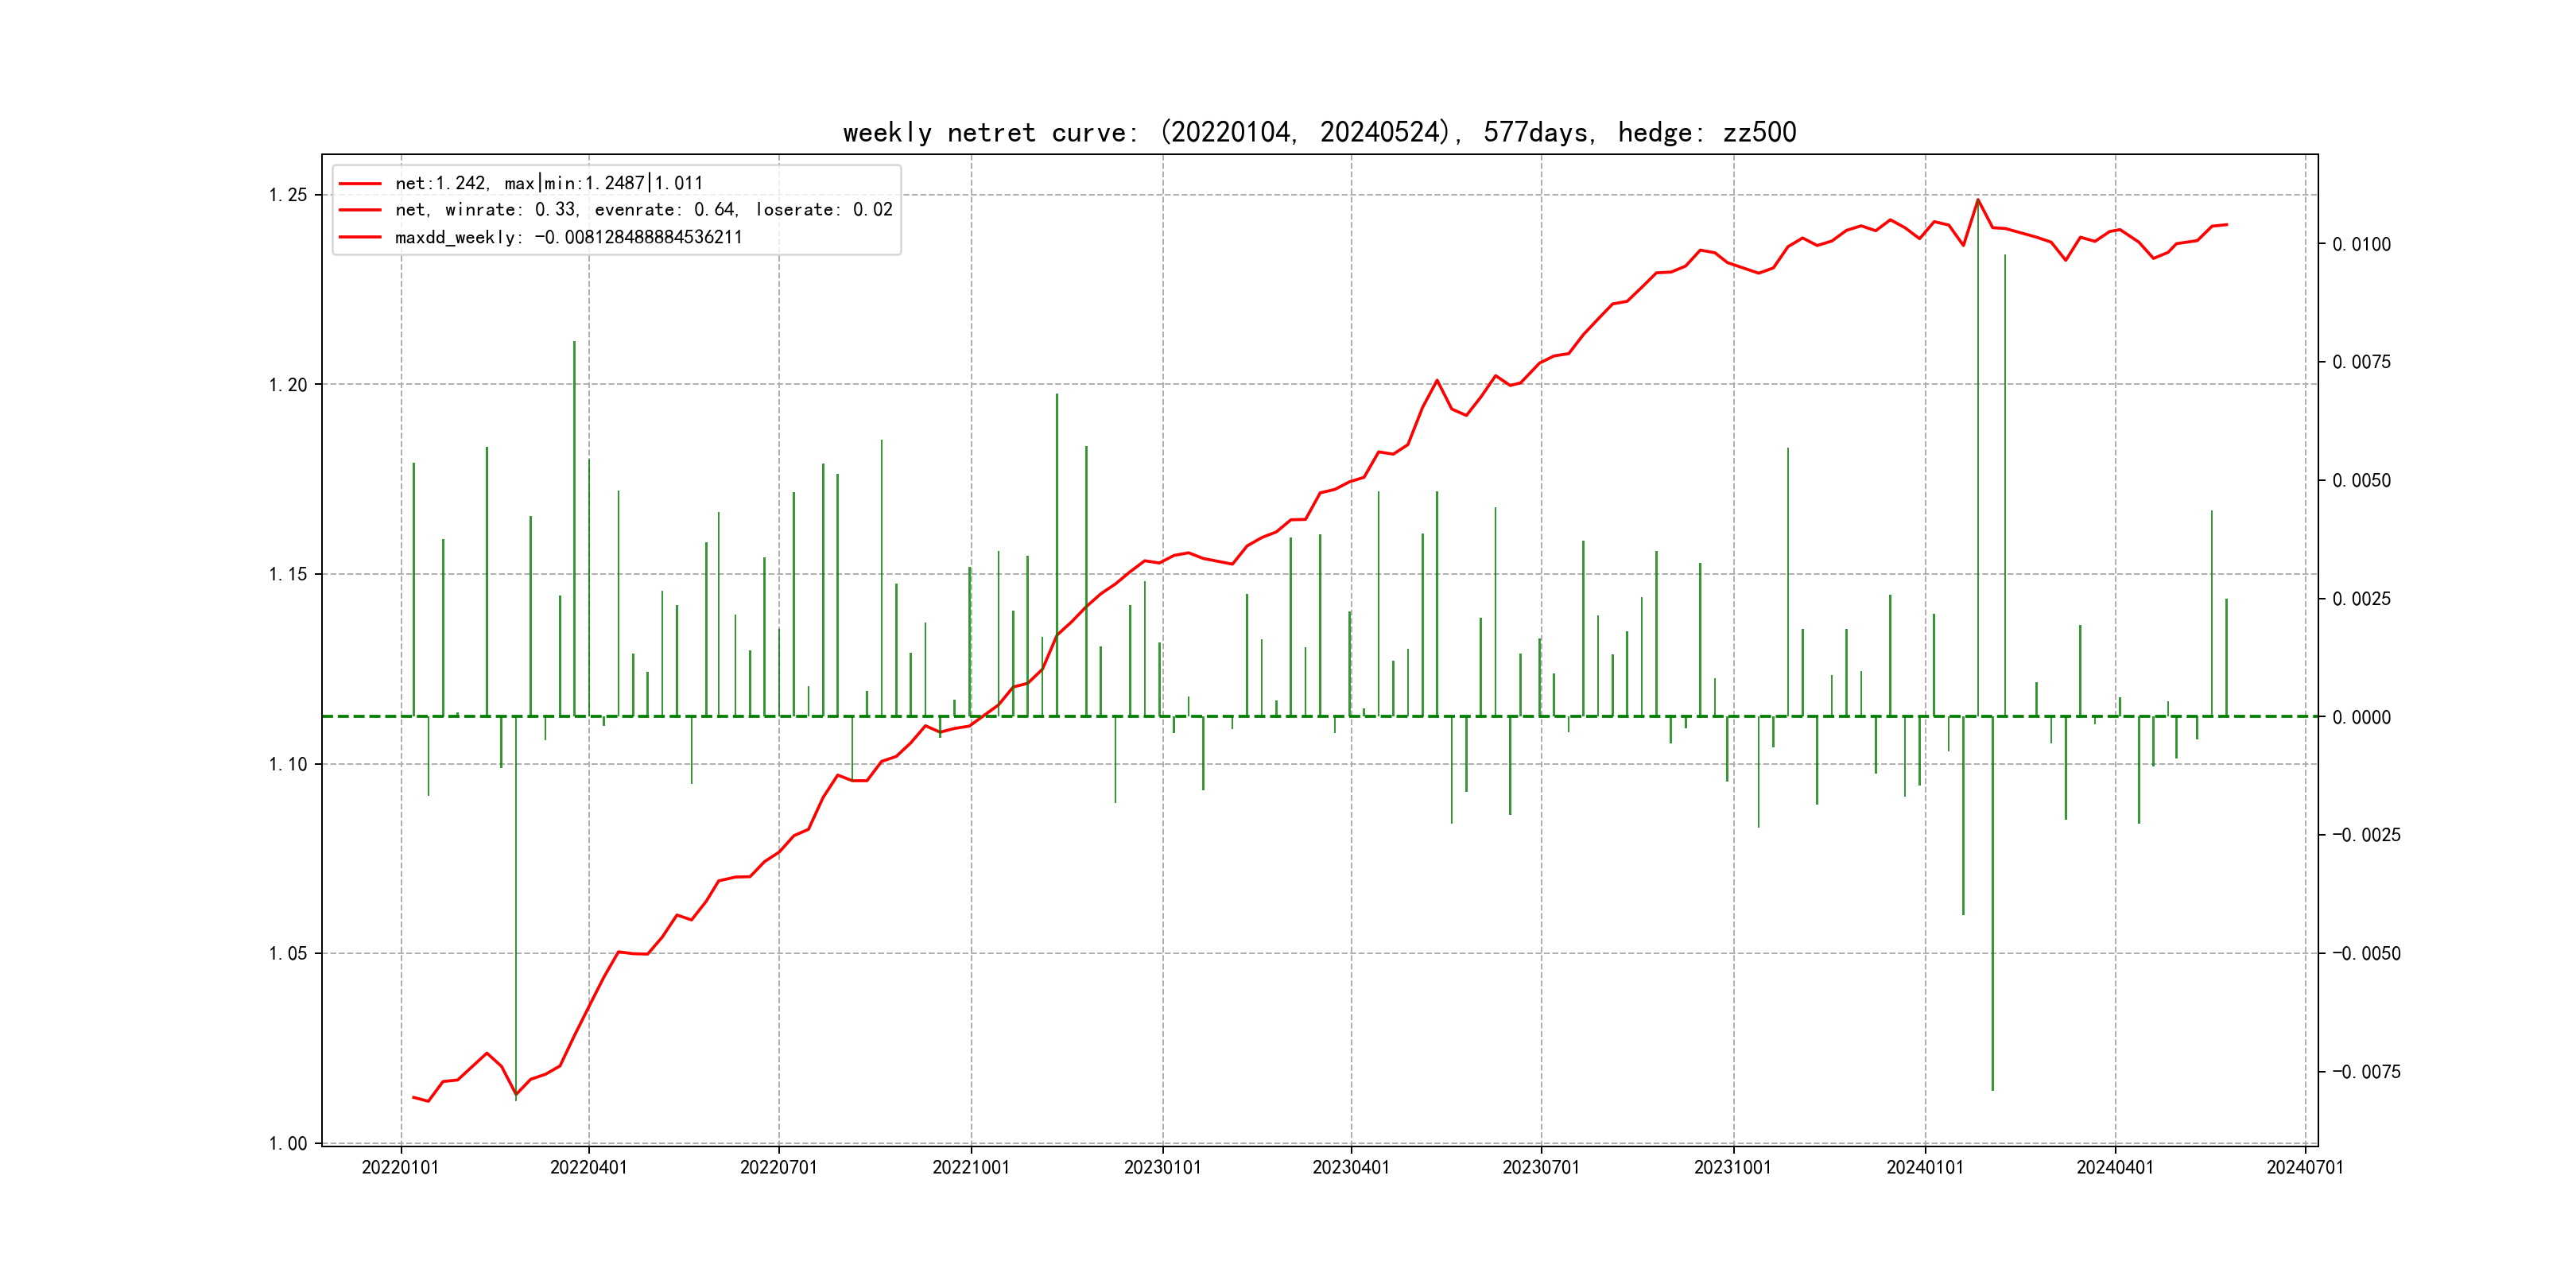2576x1288 pixels.
Task: Click the 20240701 x-axis date label
Action: click(2305, 1167)
